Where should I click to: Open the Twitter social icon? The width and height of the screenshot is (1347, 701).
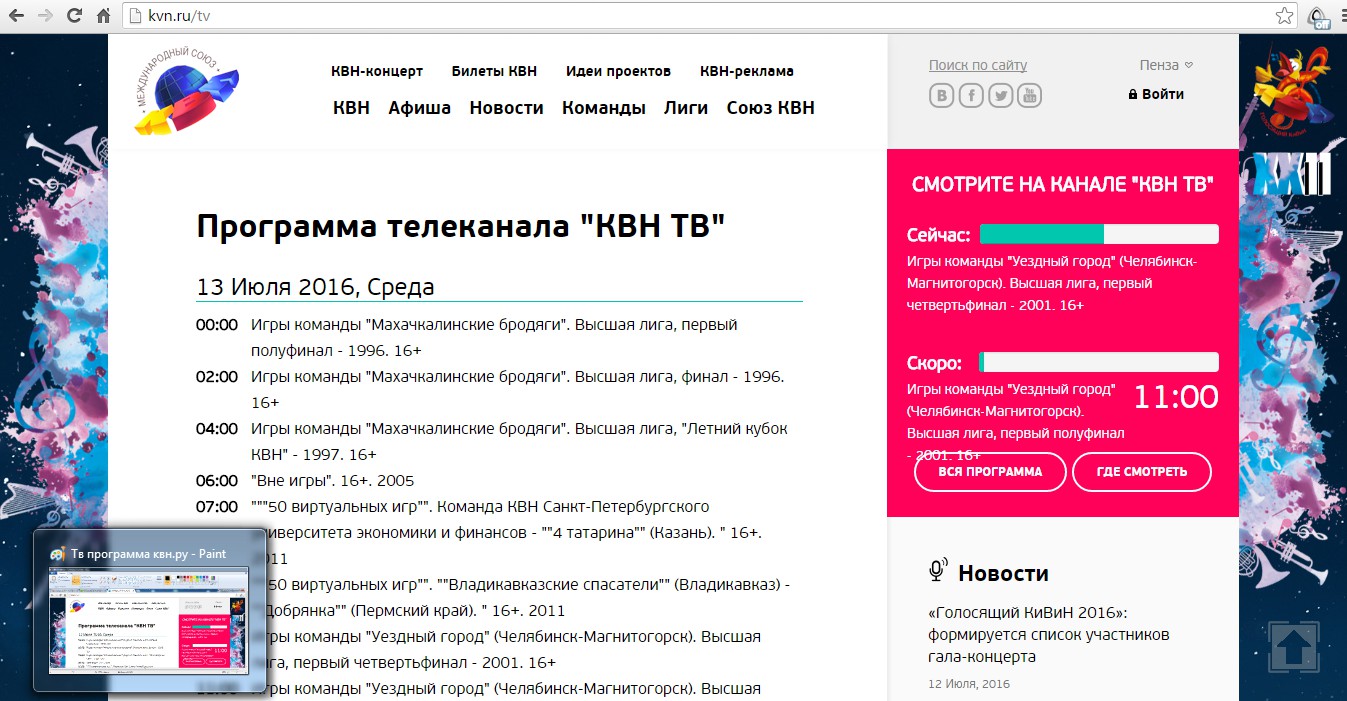point(1001,96)
